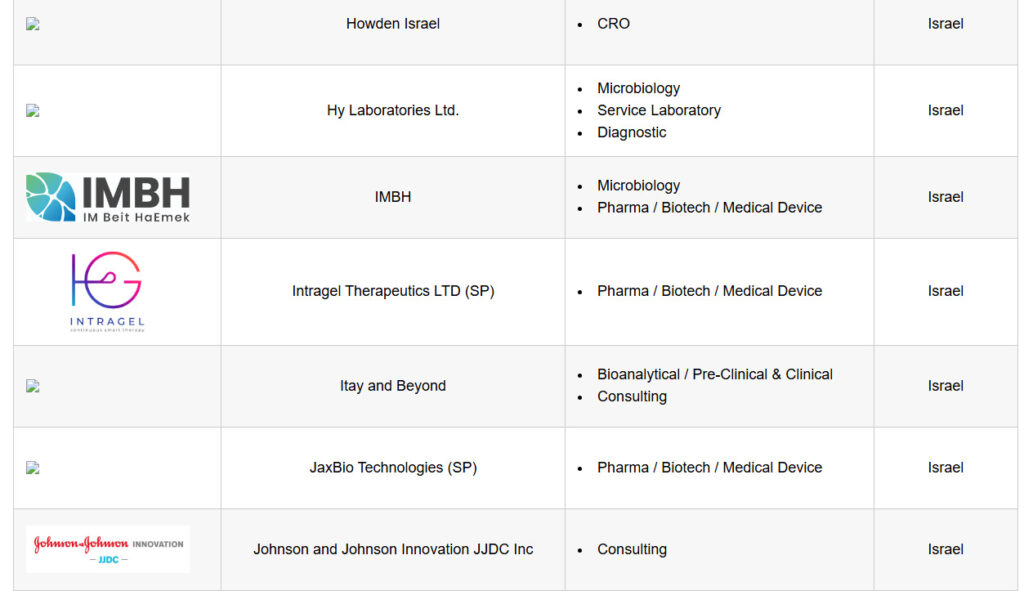Screen dimensions: 1024x591
Task: Click the Diagnostic category bullet
Action: tap(632, 133)
